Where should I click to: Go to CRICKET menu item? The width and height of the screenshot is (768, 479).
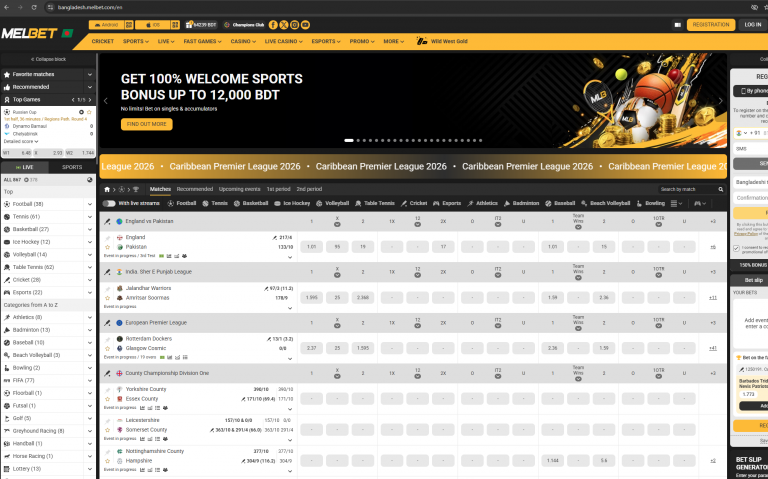coord(102,42)
